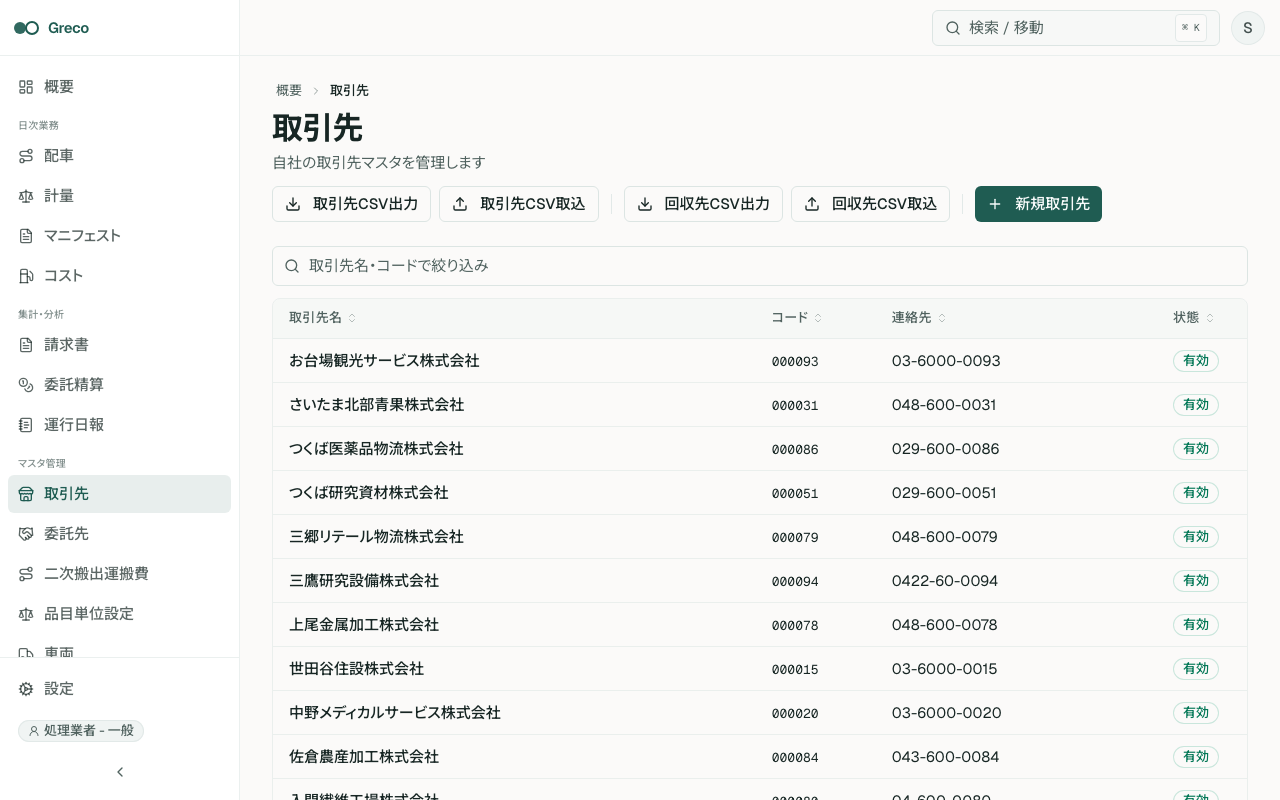This screenshot has width=1280, height=800.
Task: Open row 三郷リテール物流株式会社
Action: pos(760,537)
